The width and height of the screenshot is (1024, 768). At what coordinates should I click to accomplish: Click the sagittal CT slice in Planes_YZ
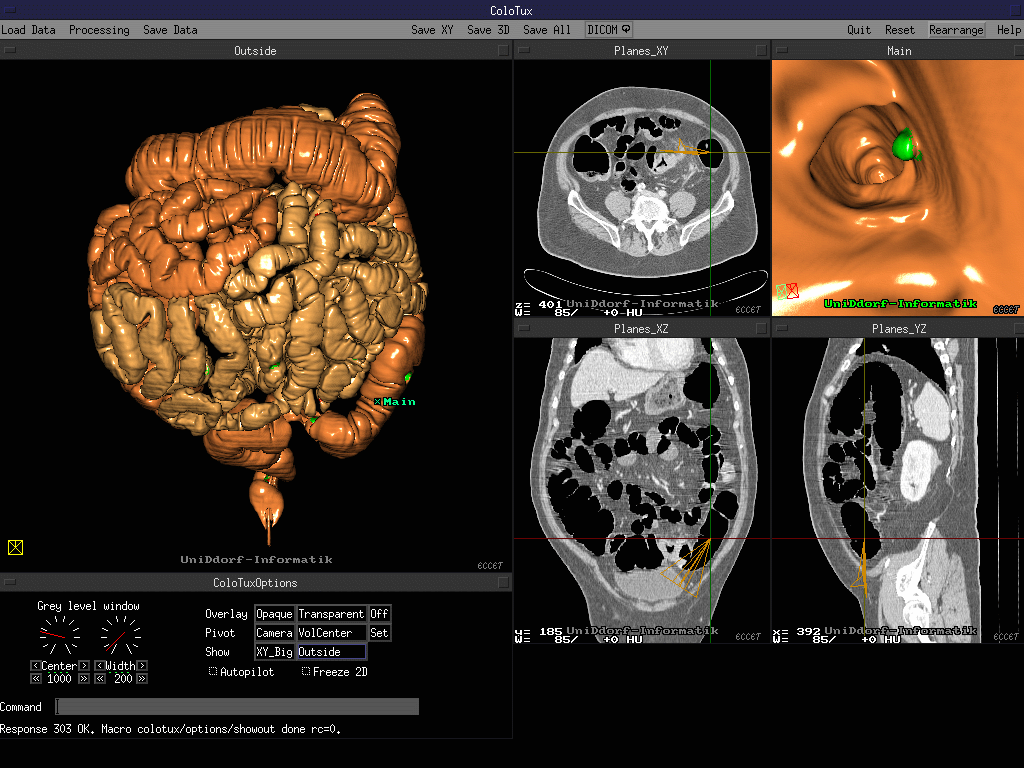click(x=893, y=490)
